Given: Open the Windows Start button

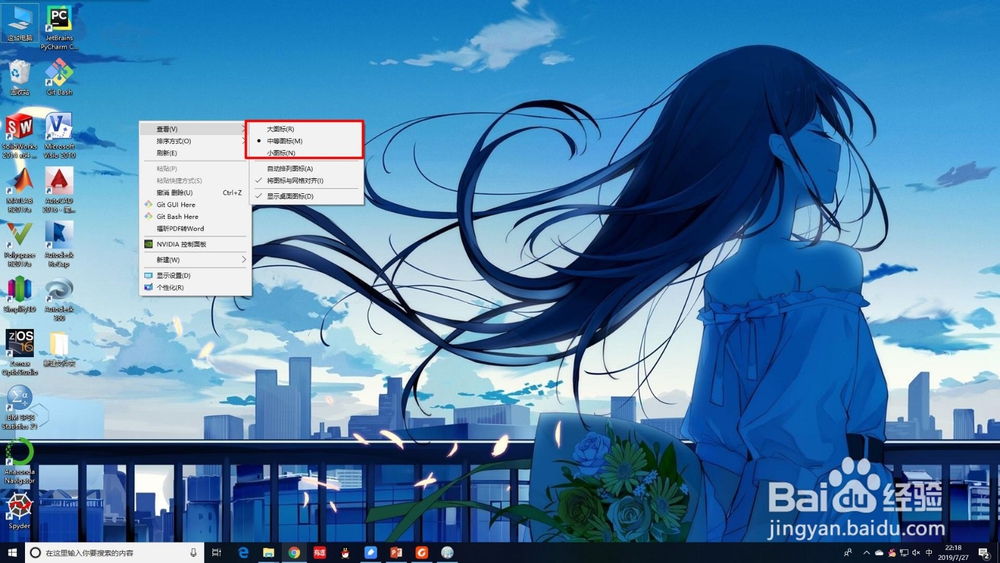Looking at the screenshot, I should point(12,553).
